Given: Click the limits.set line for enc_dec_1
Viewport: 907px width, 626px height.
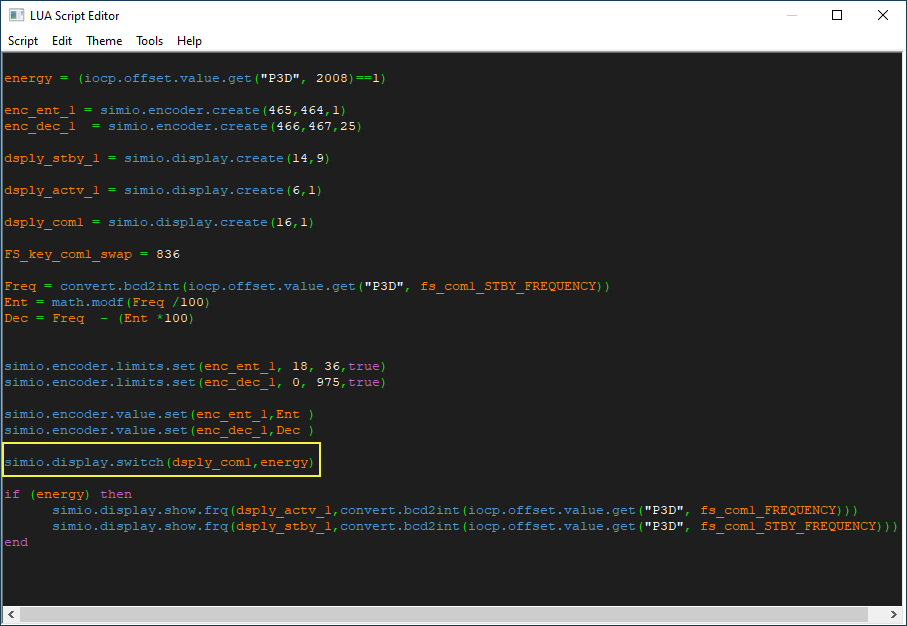Looking at the screenshot, I should (x=195, y=382).
